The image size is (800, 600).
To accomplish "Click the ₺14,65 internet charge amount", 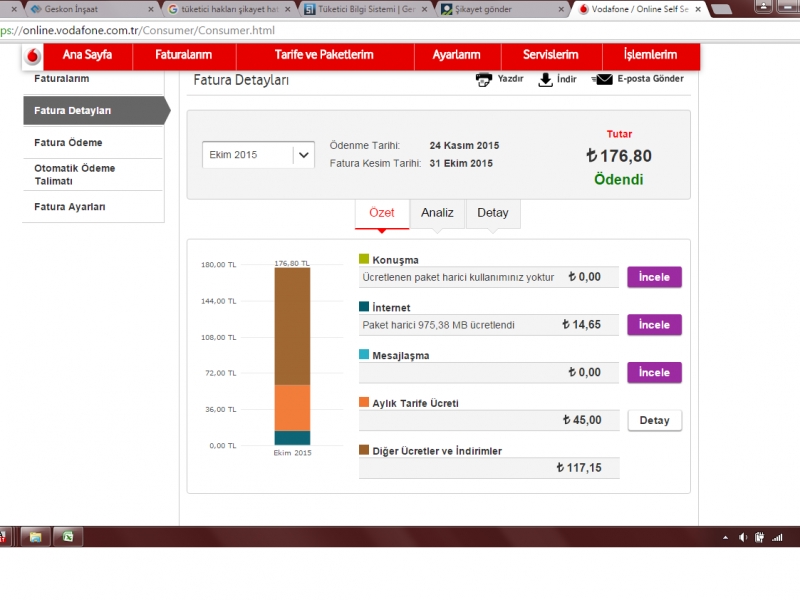I will click(x=582, y=324).
